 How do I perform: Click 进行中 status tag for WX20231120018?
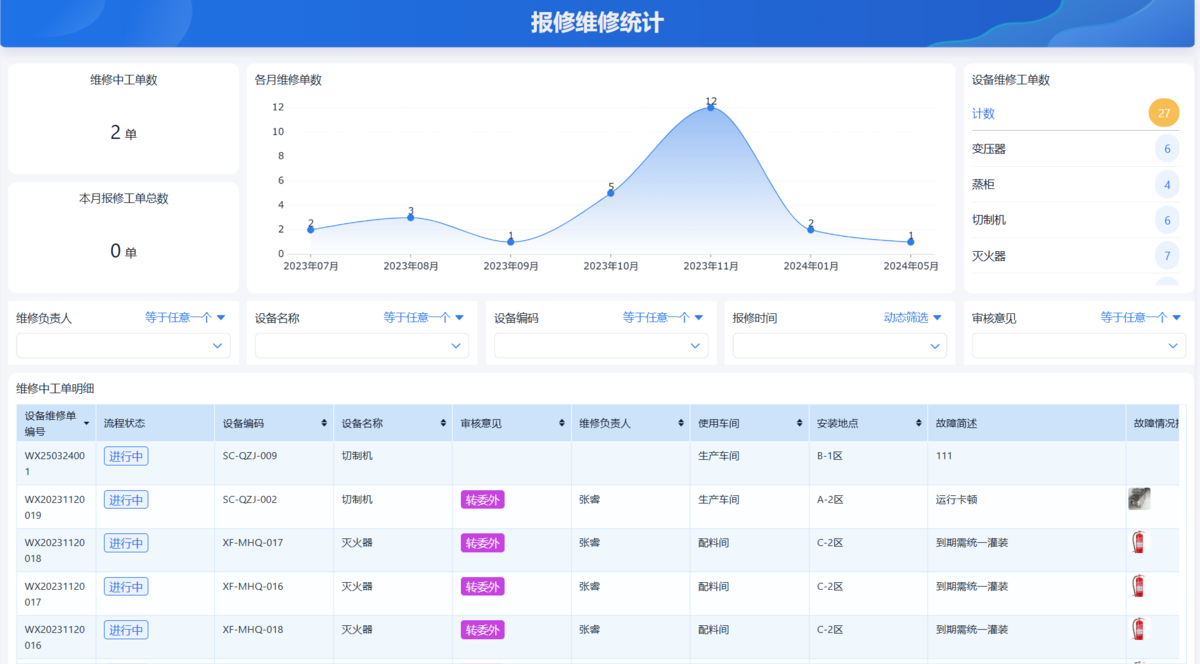pos(126,543)
